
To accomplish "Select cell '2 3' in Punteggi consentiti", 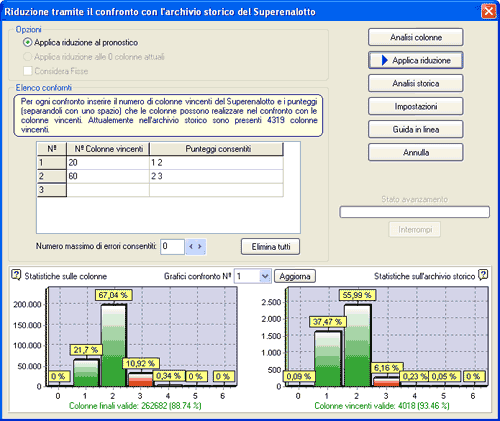I will [216, 176].
